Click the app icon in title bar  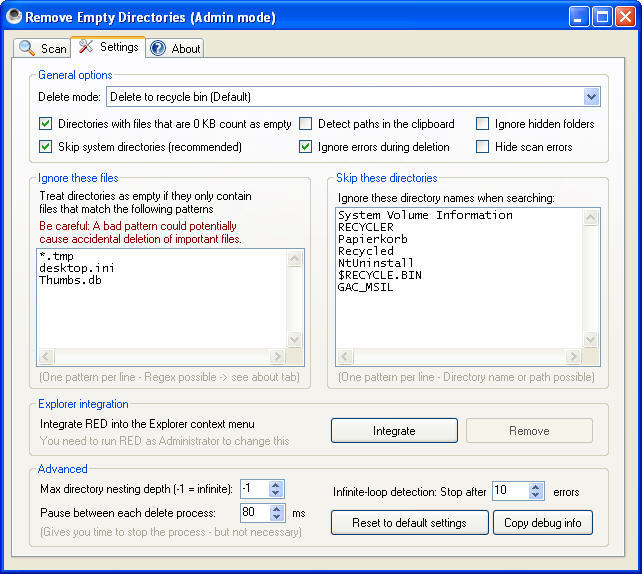click(13, 17)
